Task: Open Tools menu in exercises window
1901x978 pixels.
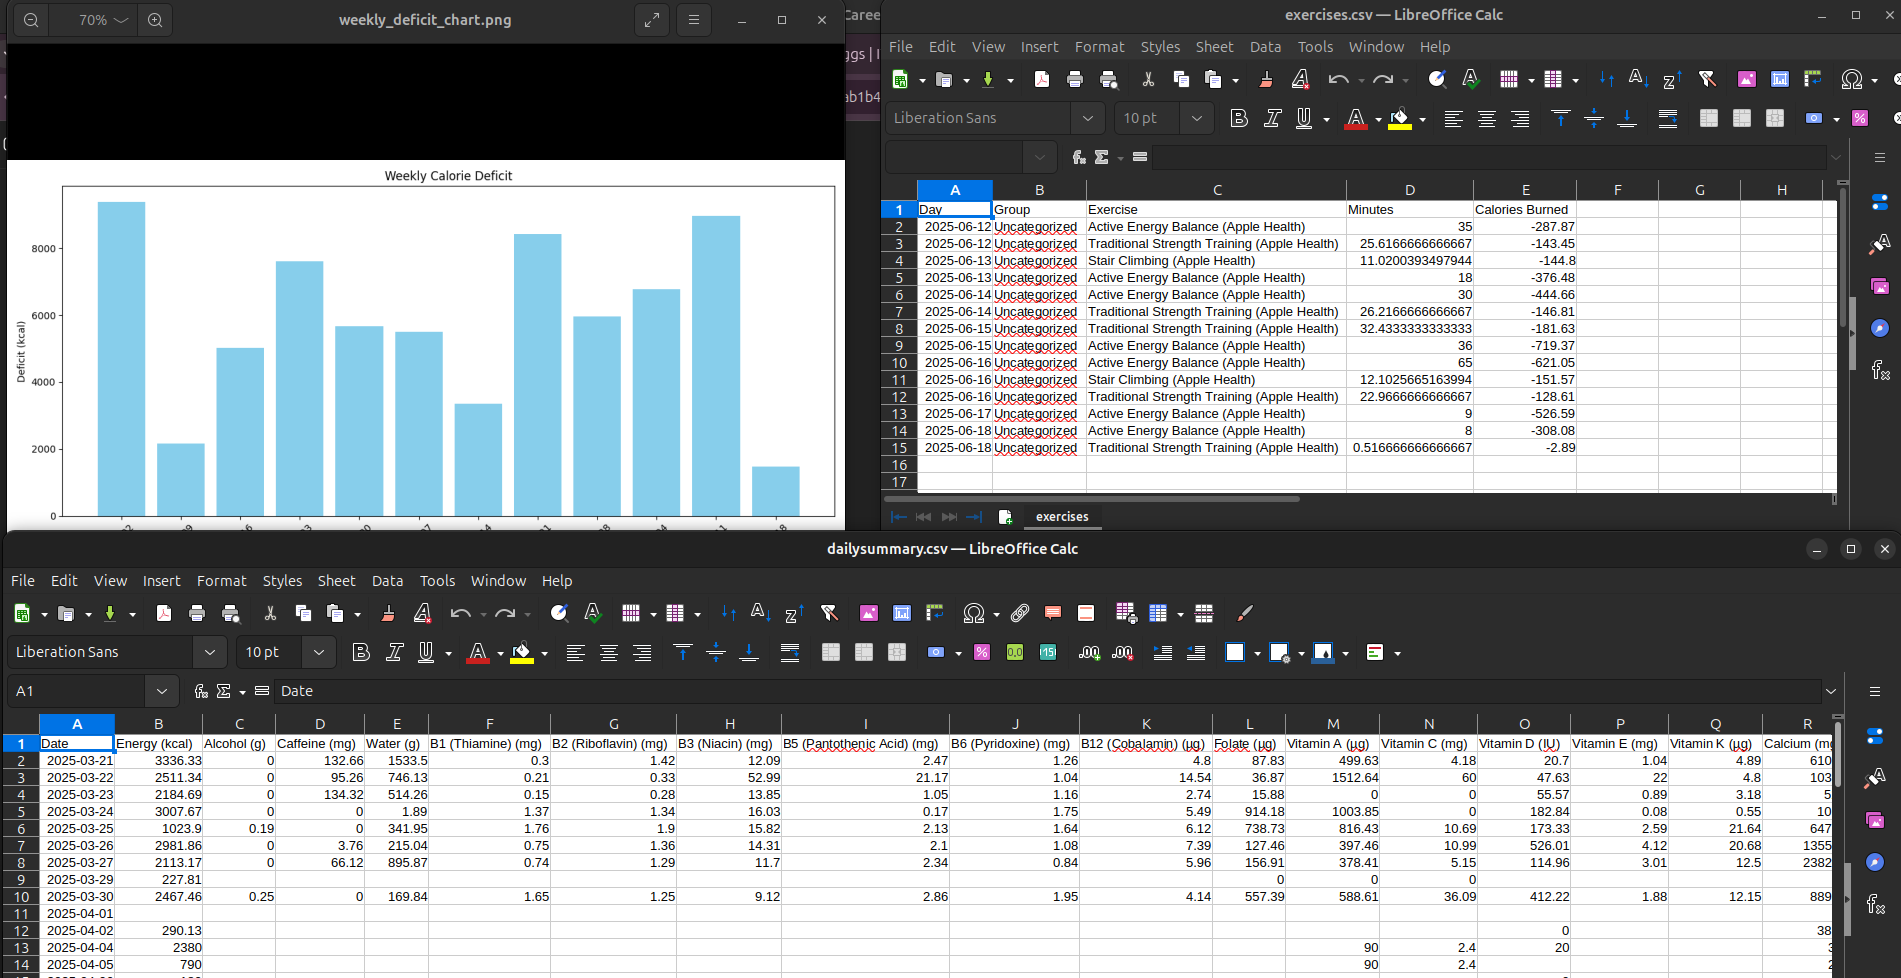Action: pos(1316,47)
